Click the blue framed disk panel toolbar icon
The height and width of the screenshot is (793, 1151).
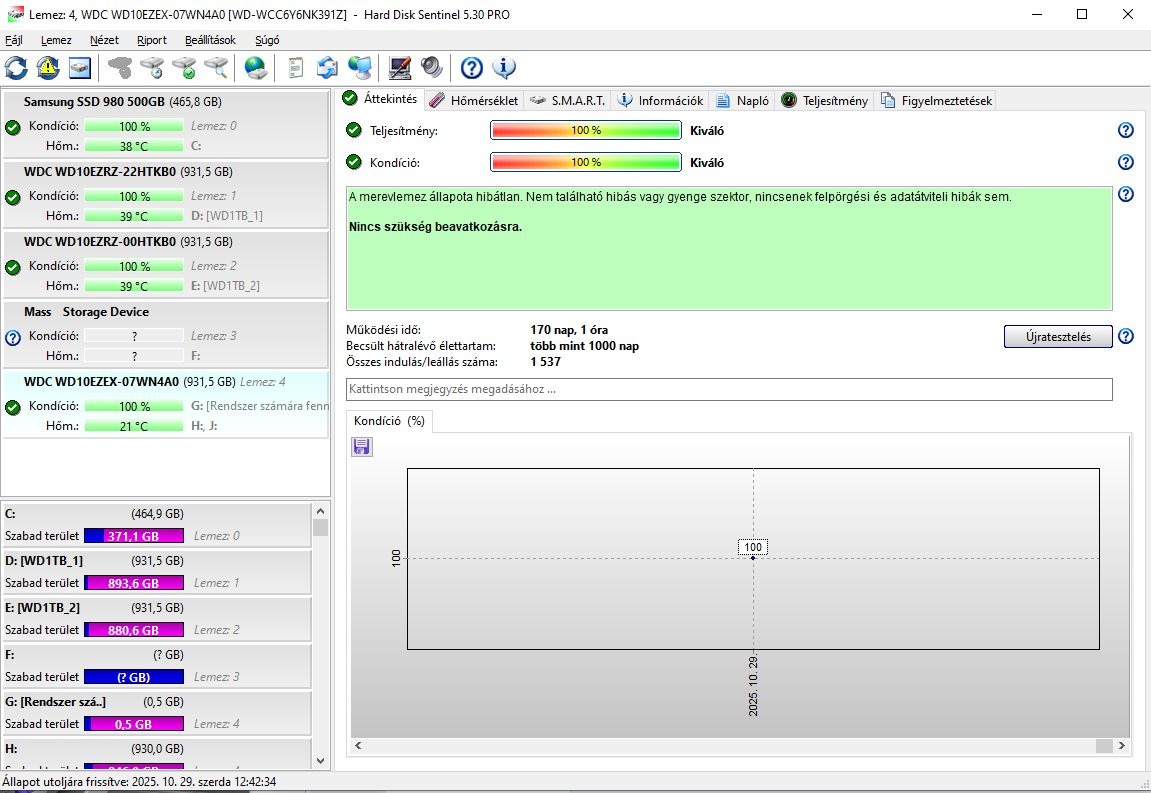[79, 68]
